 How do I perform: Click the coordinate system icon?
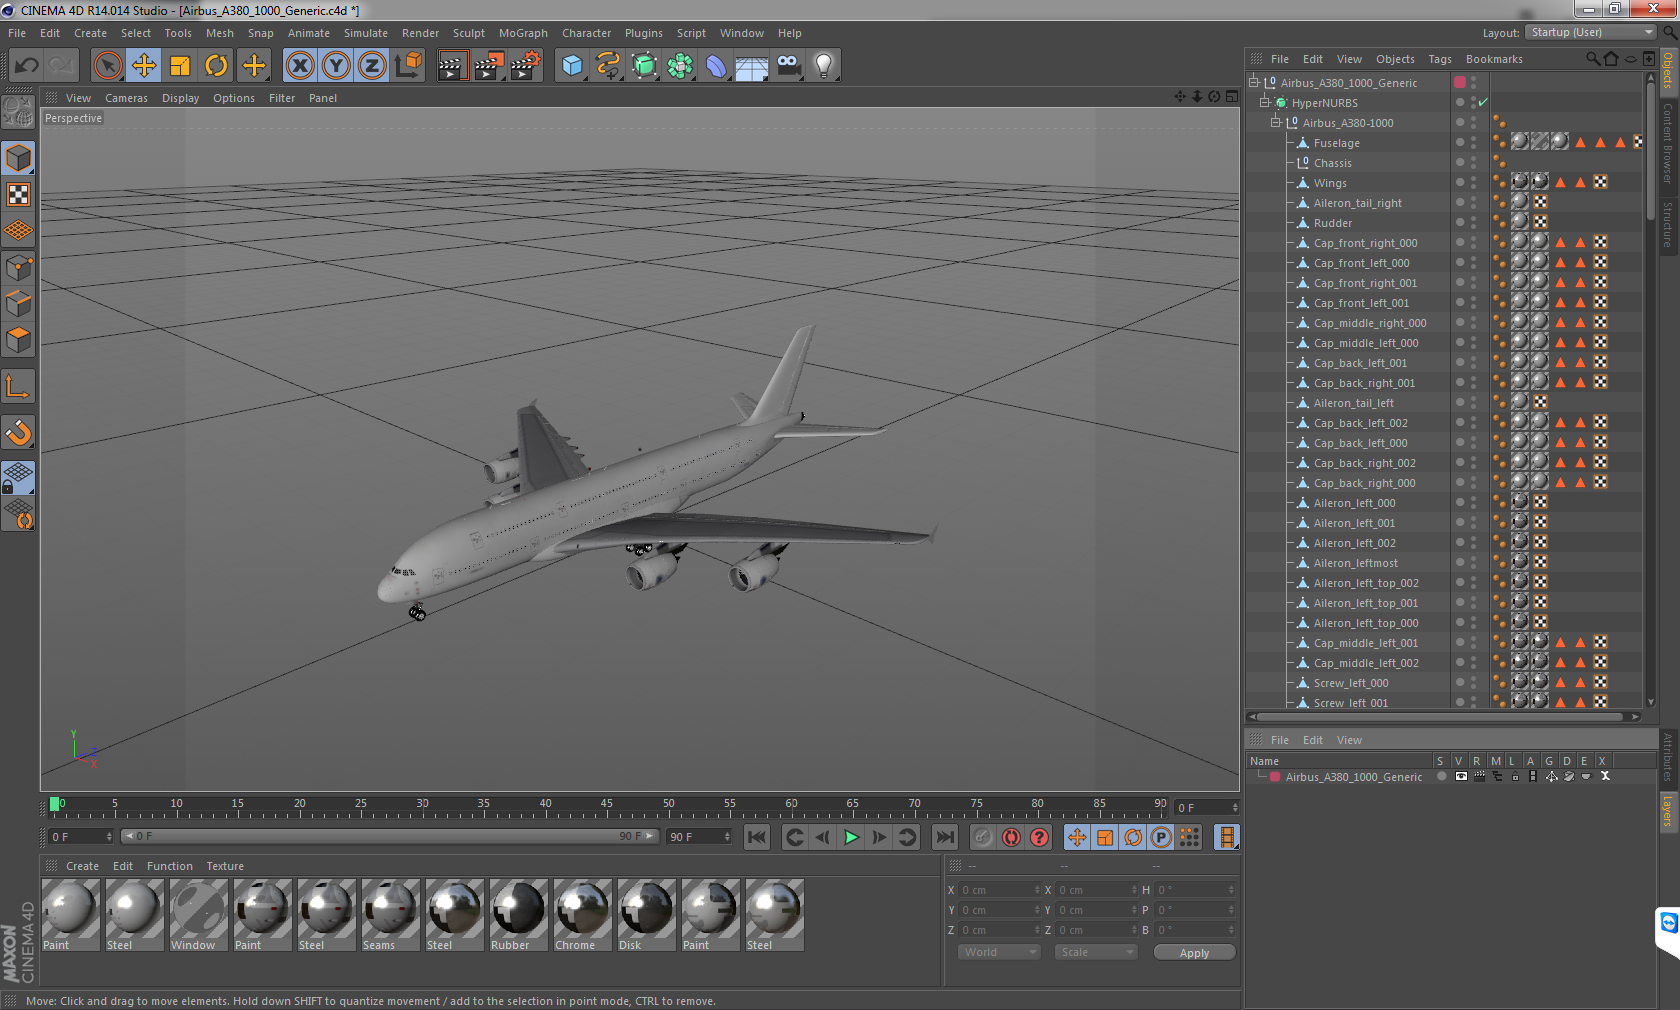pyautogui.click(x=408, y=66)
